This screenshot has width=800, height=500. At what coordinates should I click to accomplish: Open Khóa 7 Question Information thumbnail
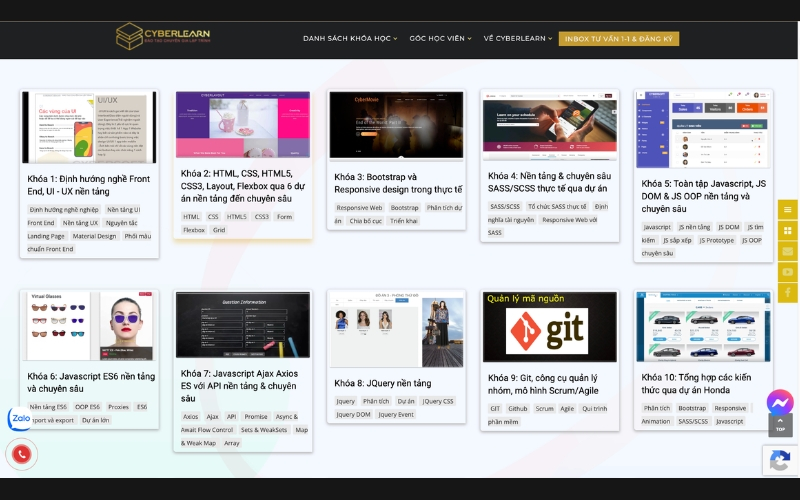point(243,324)
